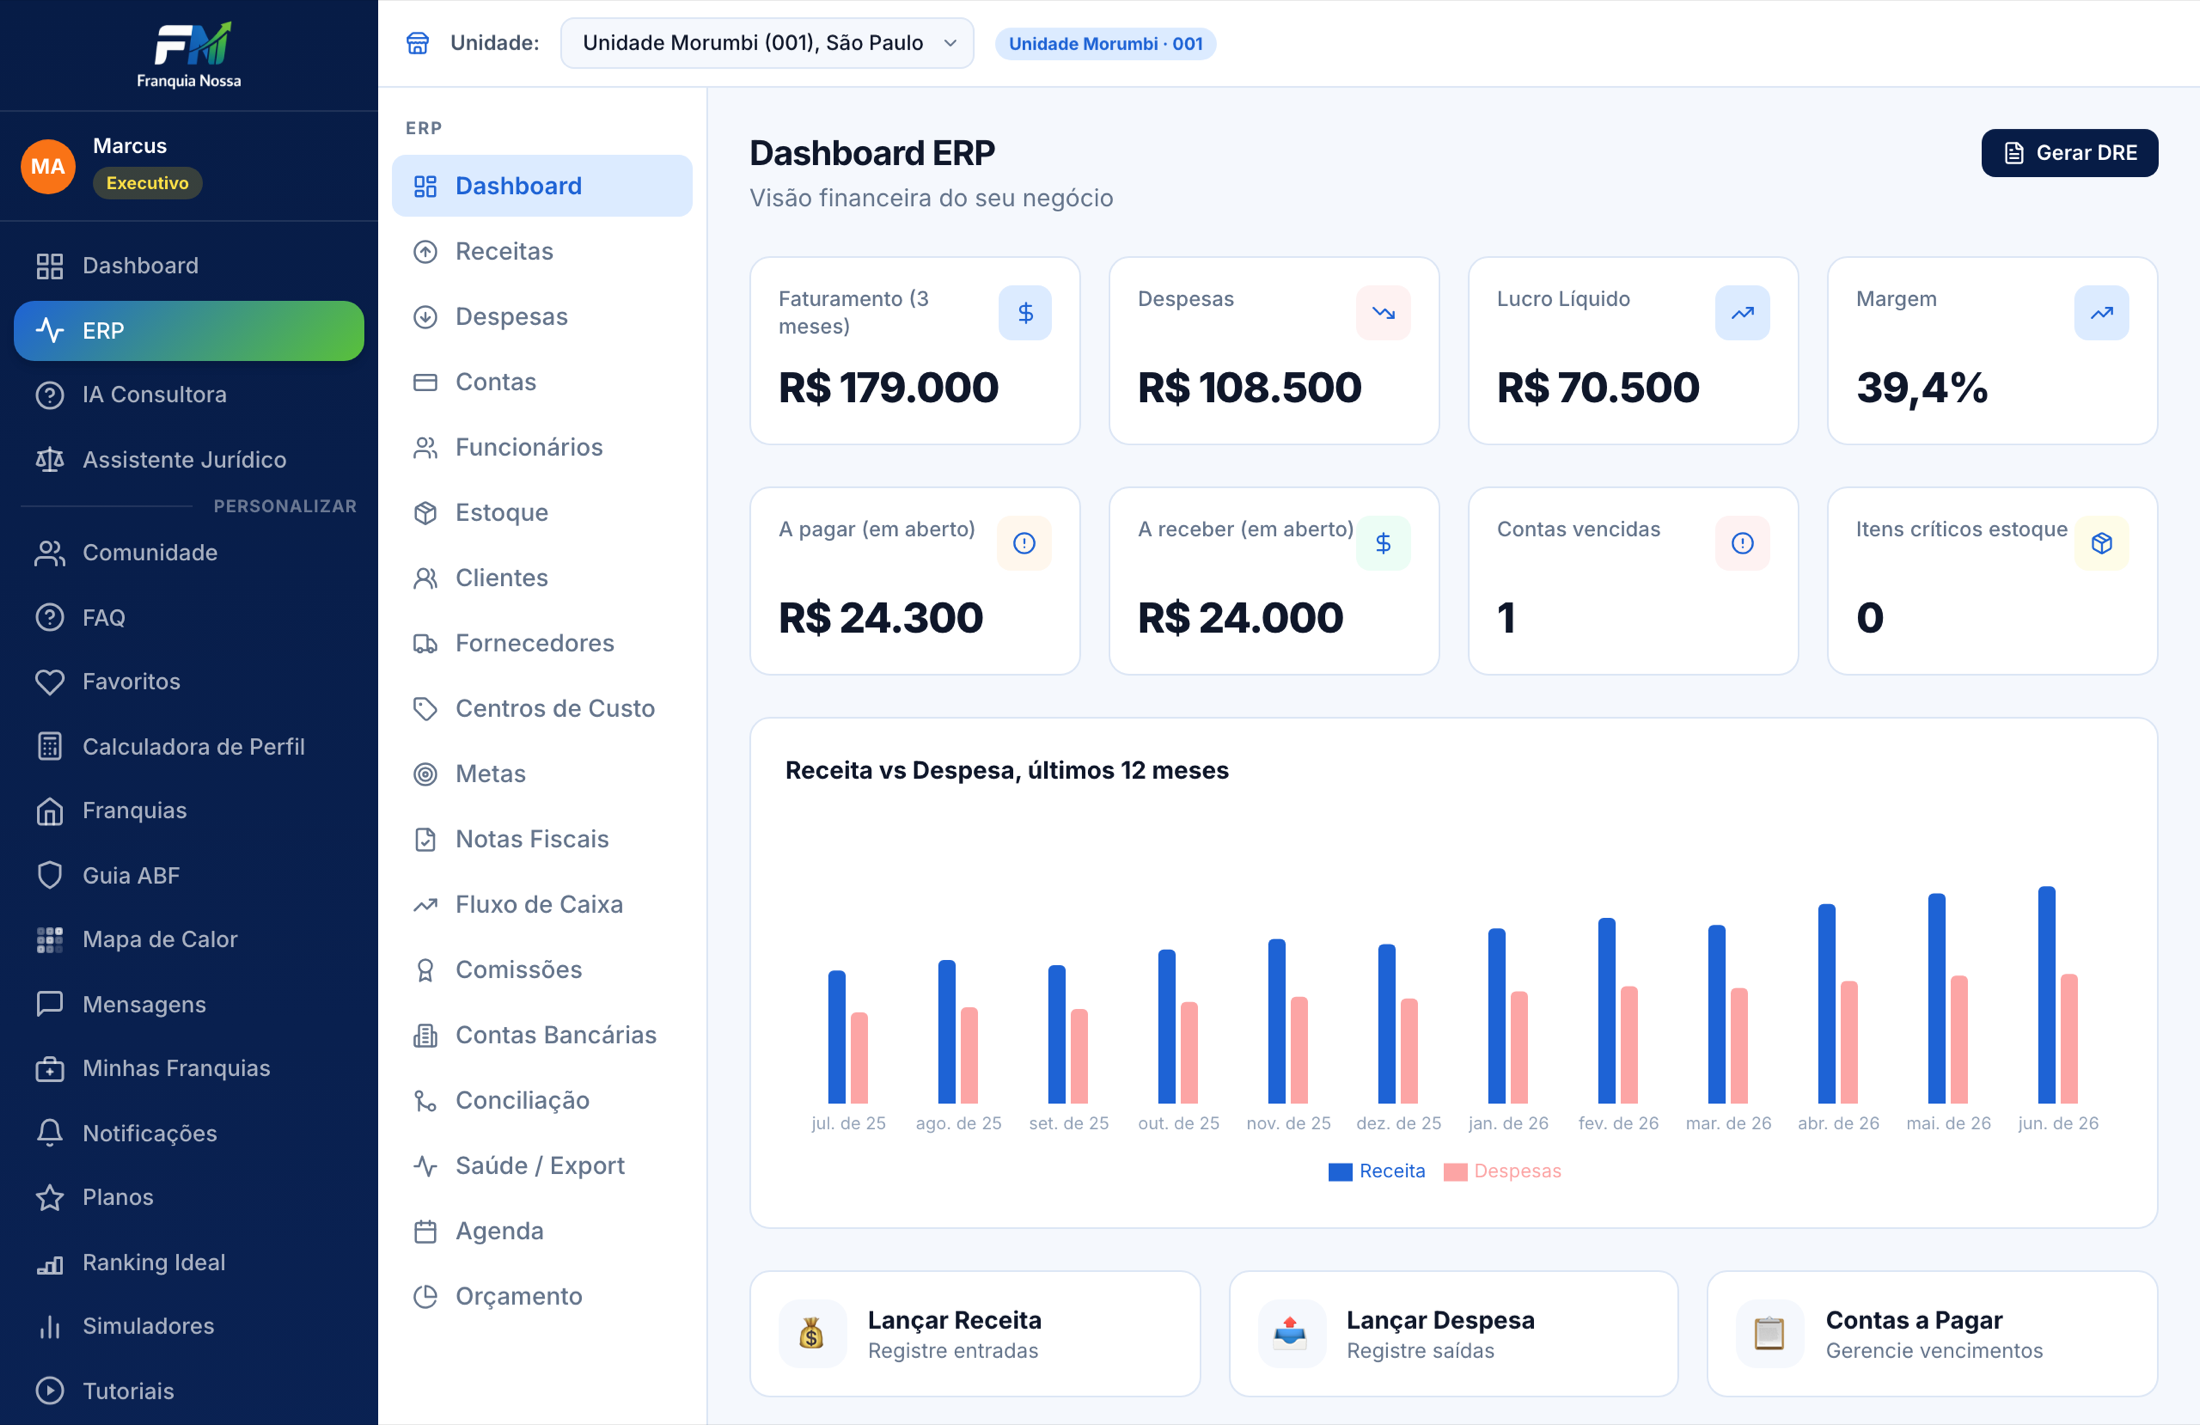Open Mensagens in the sidebar
This screenshot has height=1425, width=2200.
pos(189,1004)
